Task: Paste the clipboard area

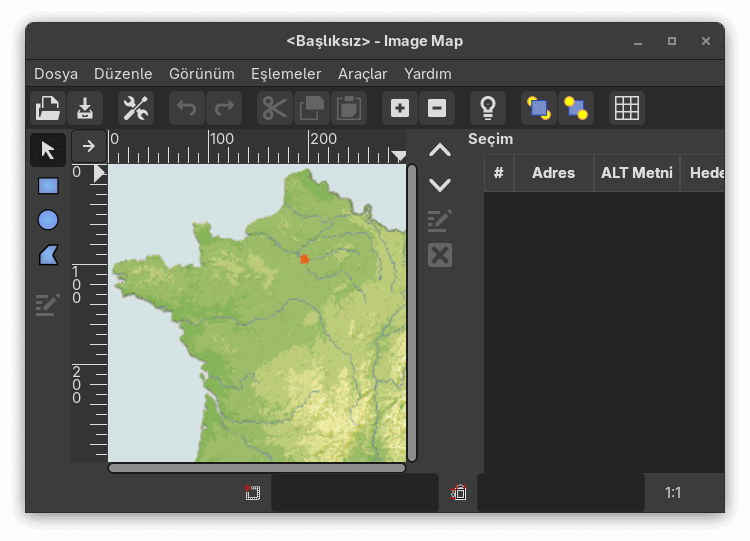Action: click(349, 108)
